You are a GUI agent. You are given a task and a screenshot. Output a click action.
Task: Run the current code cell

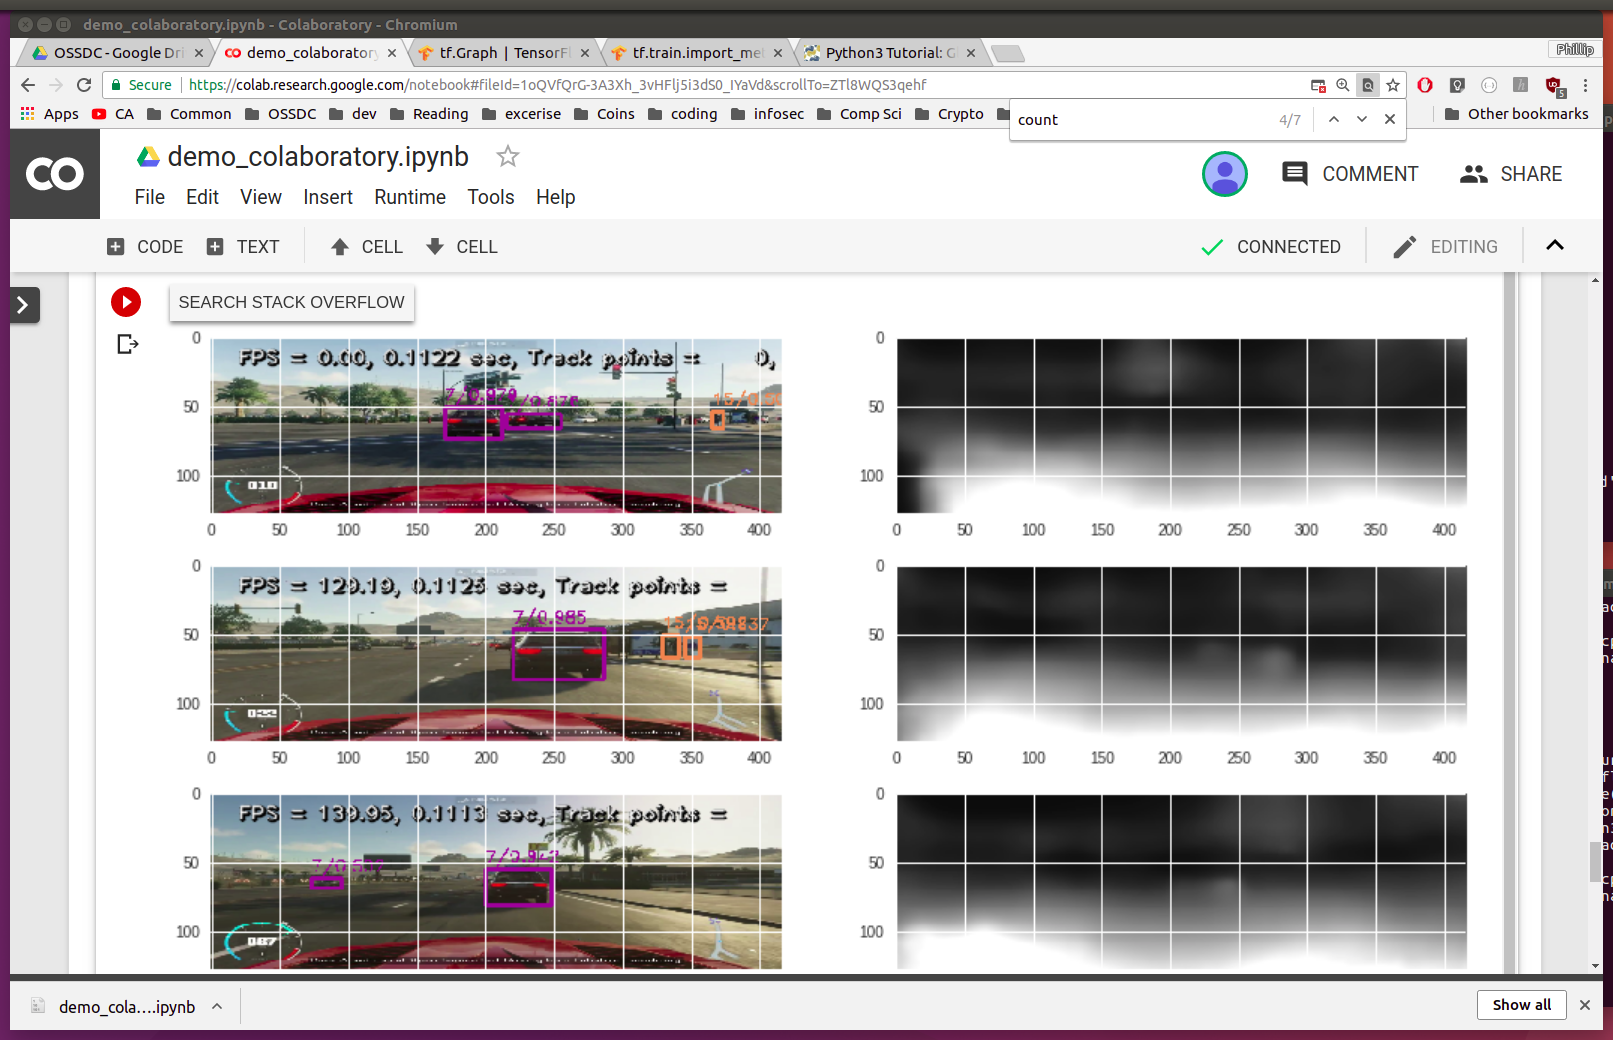pyautogui.click(x=125, y=302)
